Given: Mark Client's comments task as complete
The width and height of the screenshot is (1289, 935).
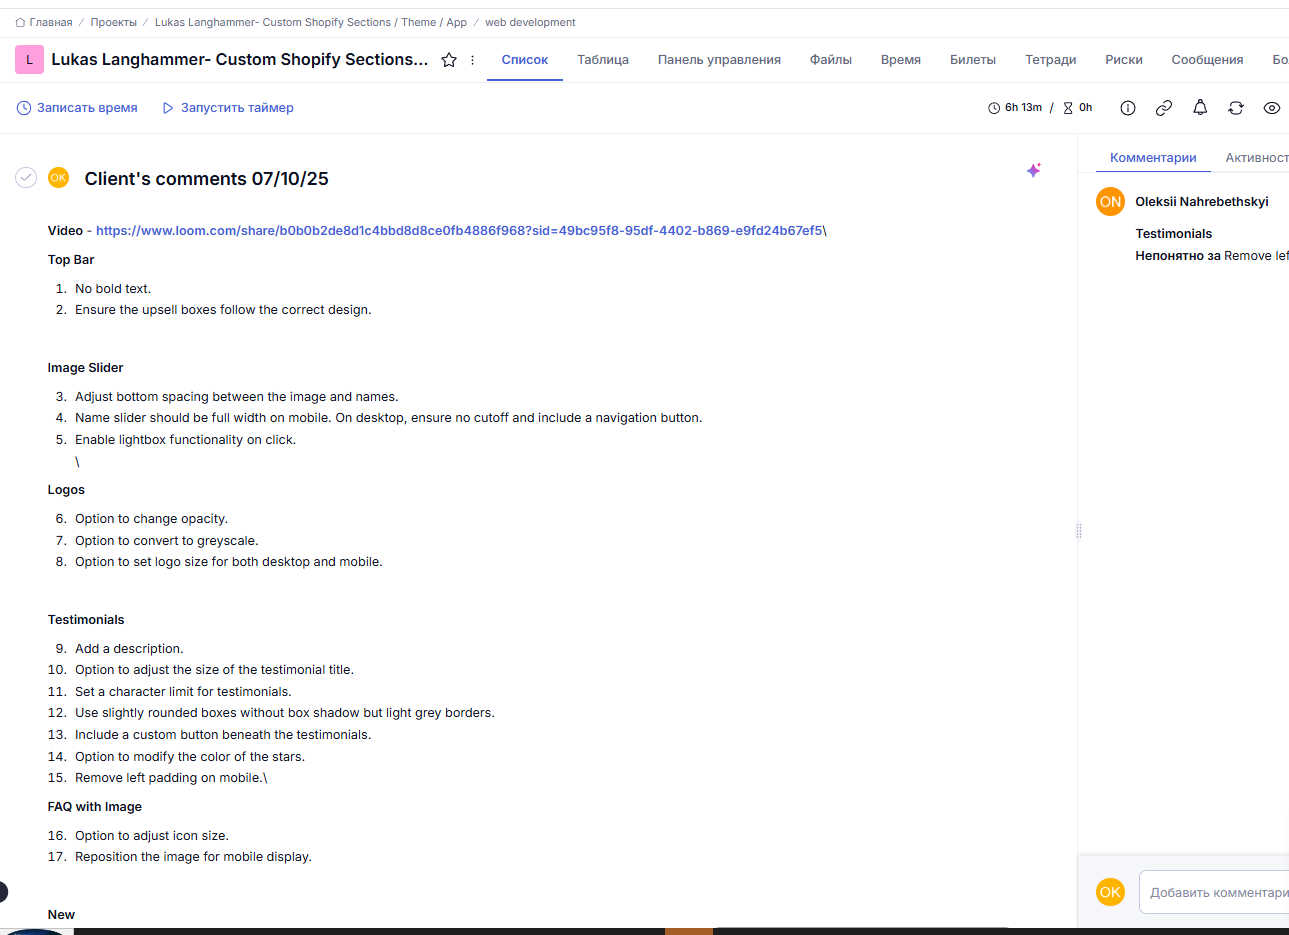Looking at the screenshot, I should tap(26, 178).
